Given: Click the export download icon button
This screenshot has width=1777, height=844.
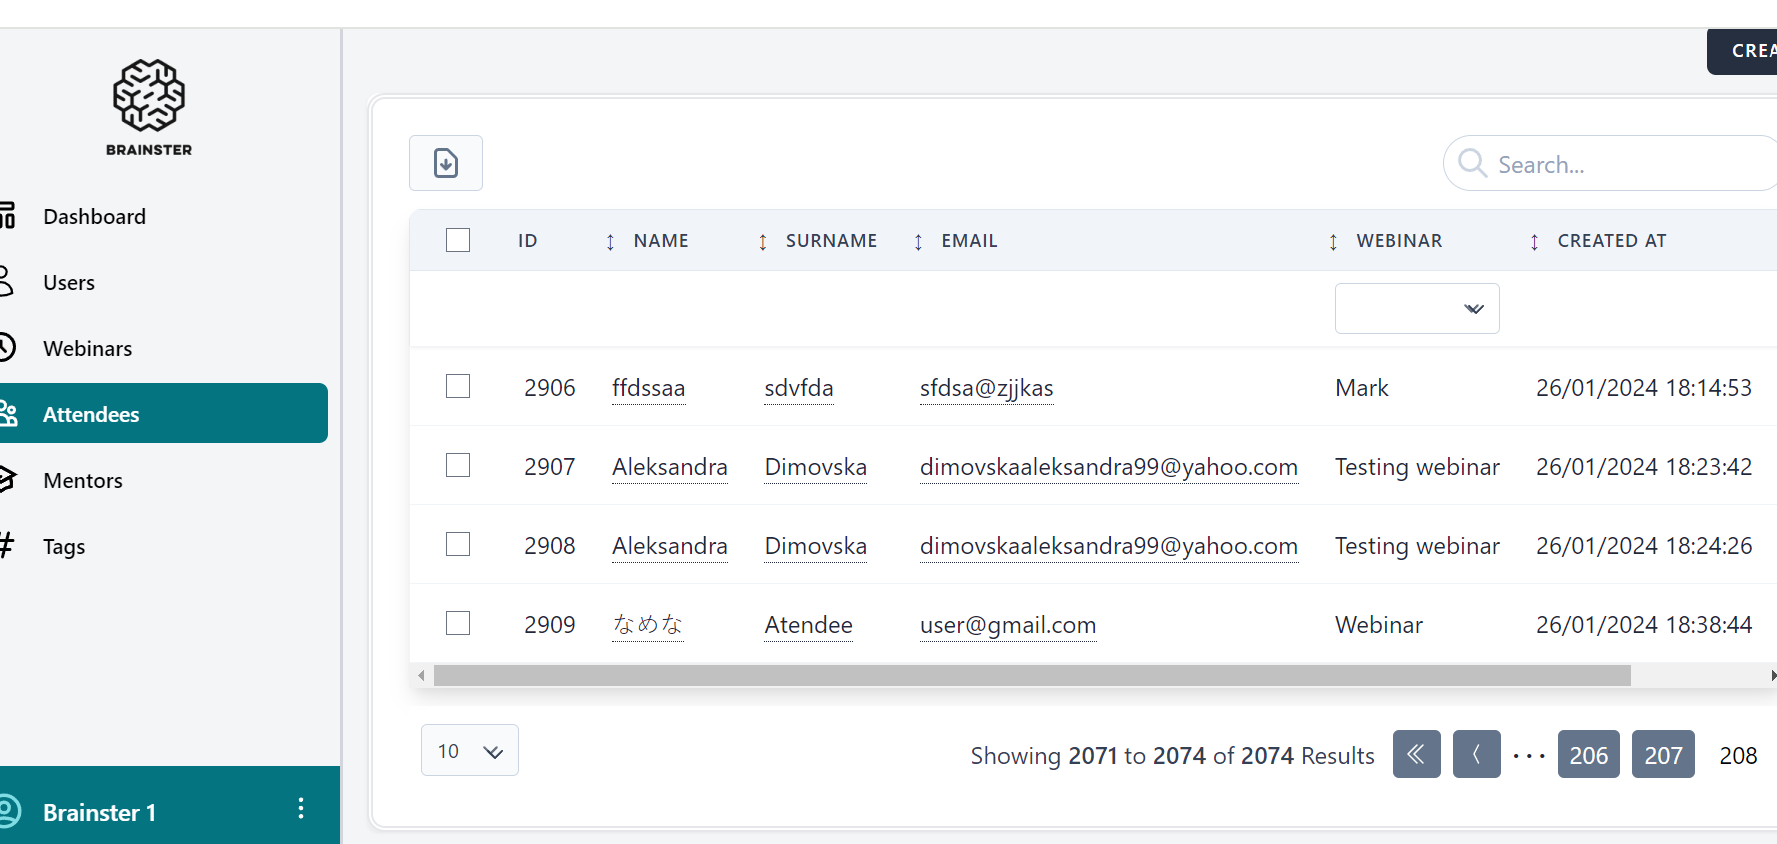Looking at the screenshot, I should pyautogui.click(x=446, y=163).
